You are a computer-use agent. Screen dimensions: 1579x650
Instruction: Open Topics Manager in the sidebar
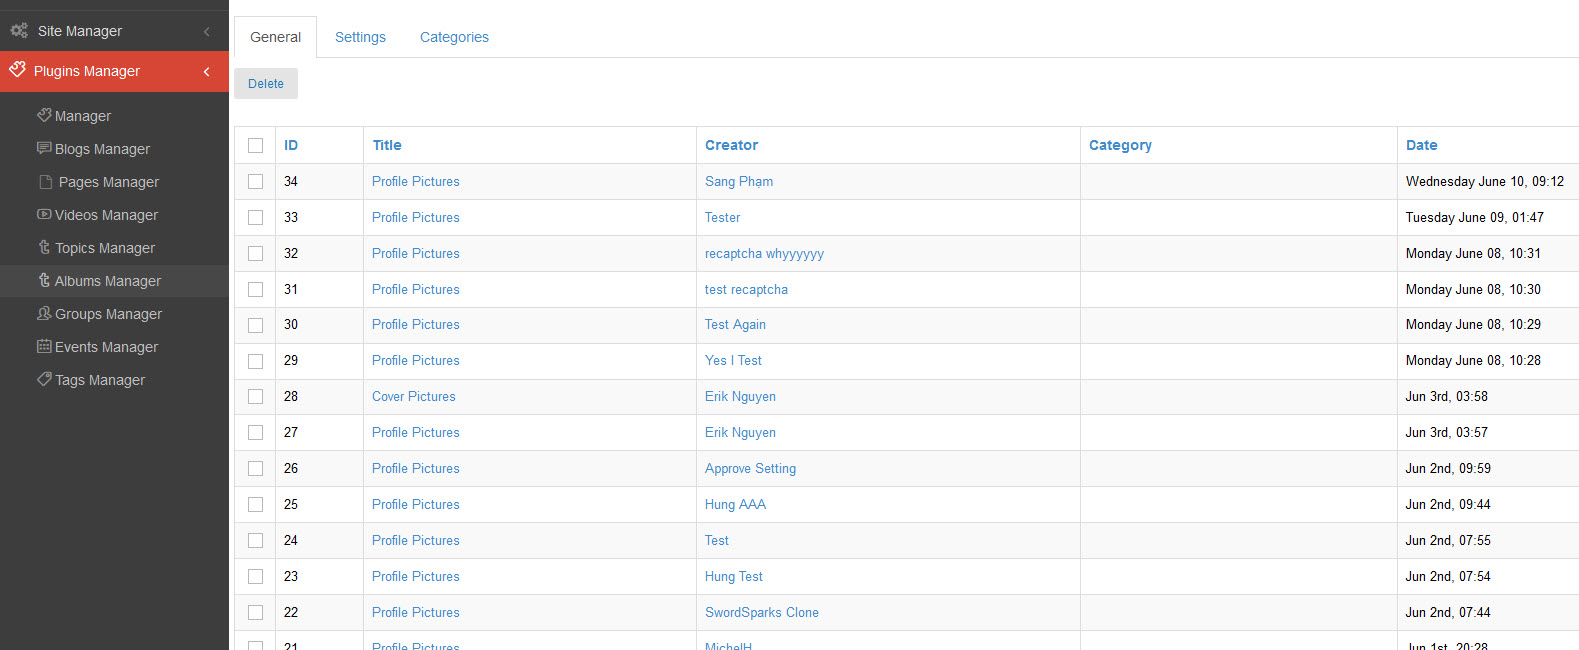coord(104,248)
